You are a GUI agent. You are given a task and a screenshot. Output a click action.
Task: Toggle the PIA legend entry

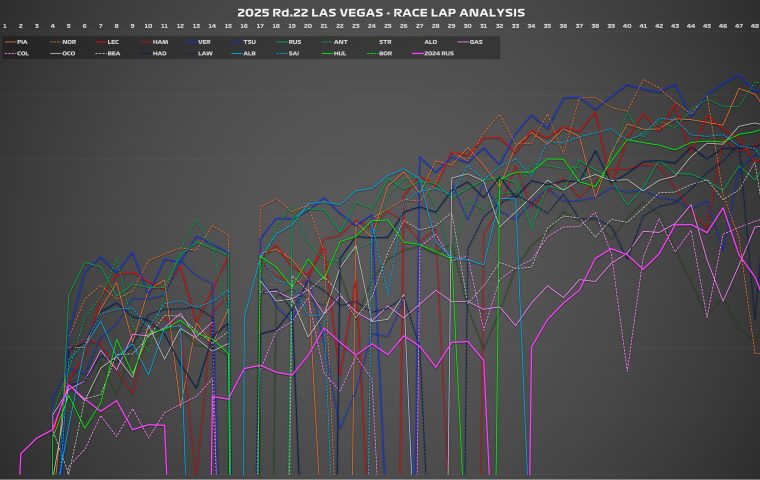click(x=22, y=42)
